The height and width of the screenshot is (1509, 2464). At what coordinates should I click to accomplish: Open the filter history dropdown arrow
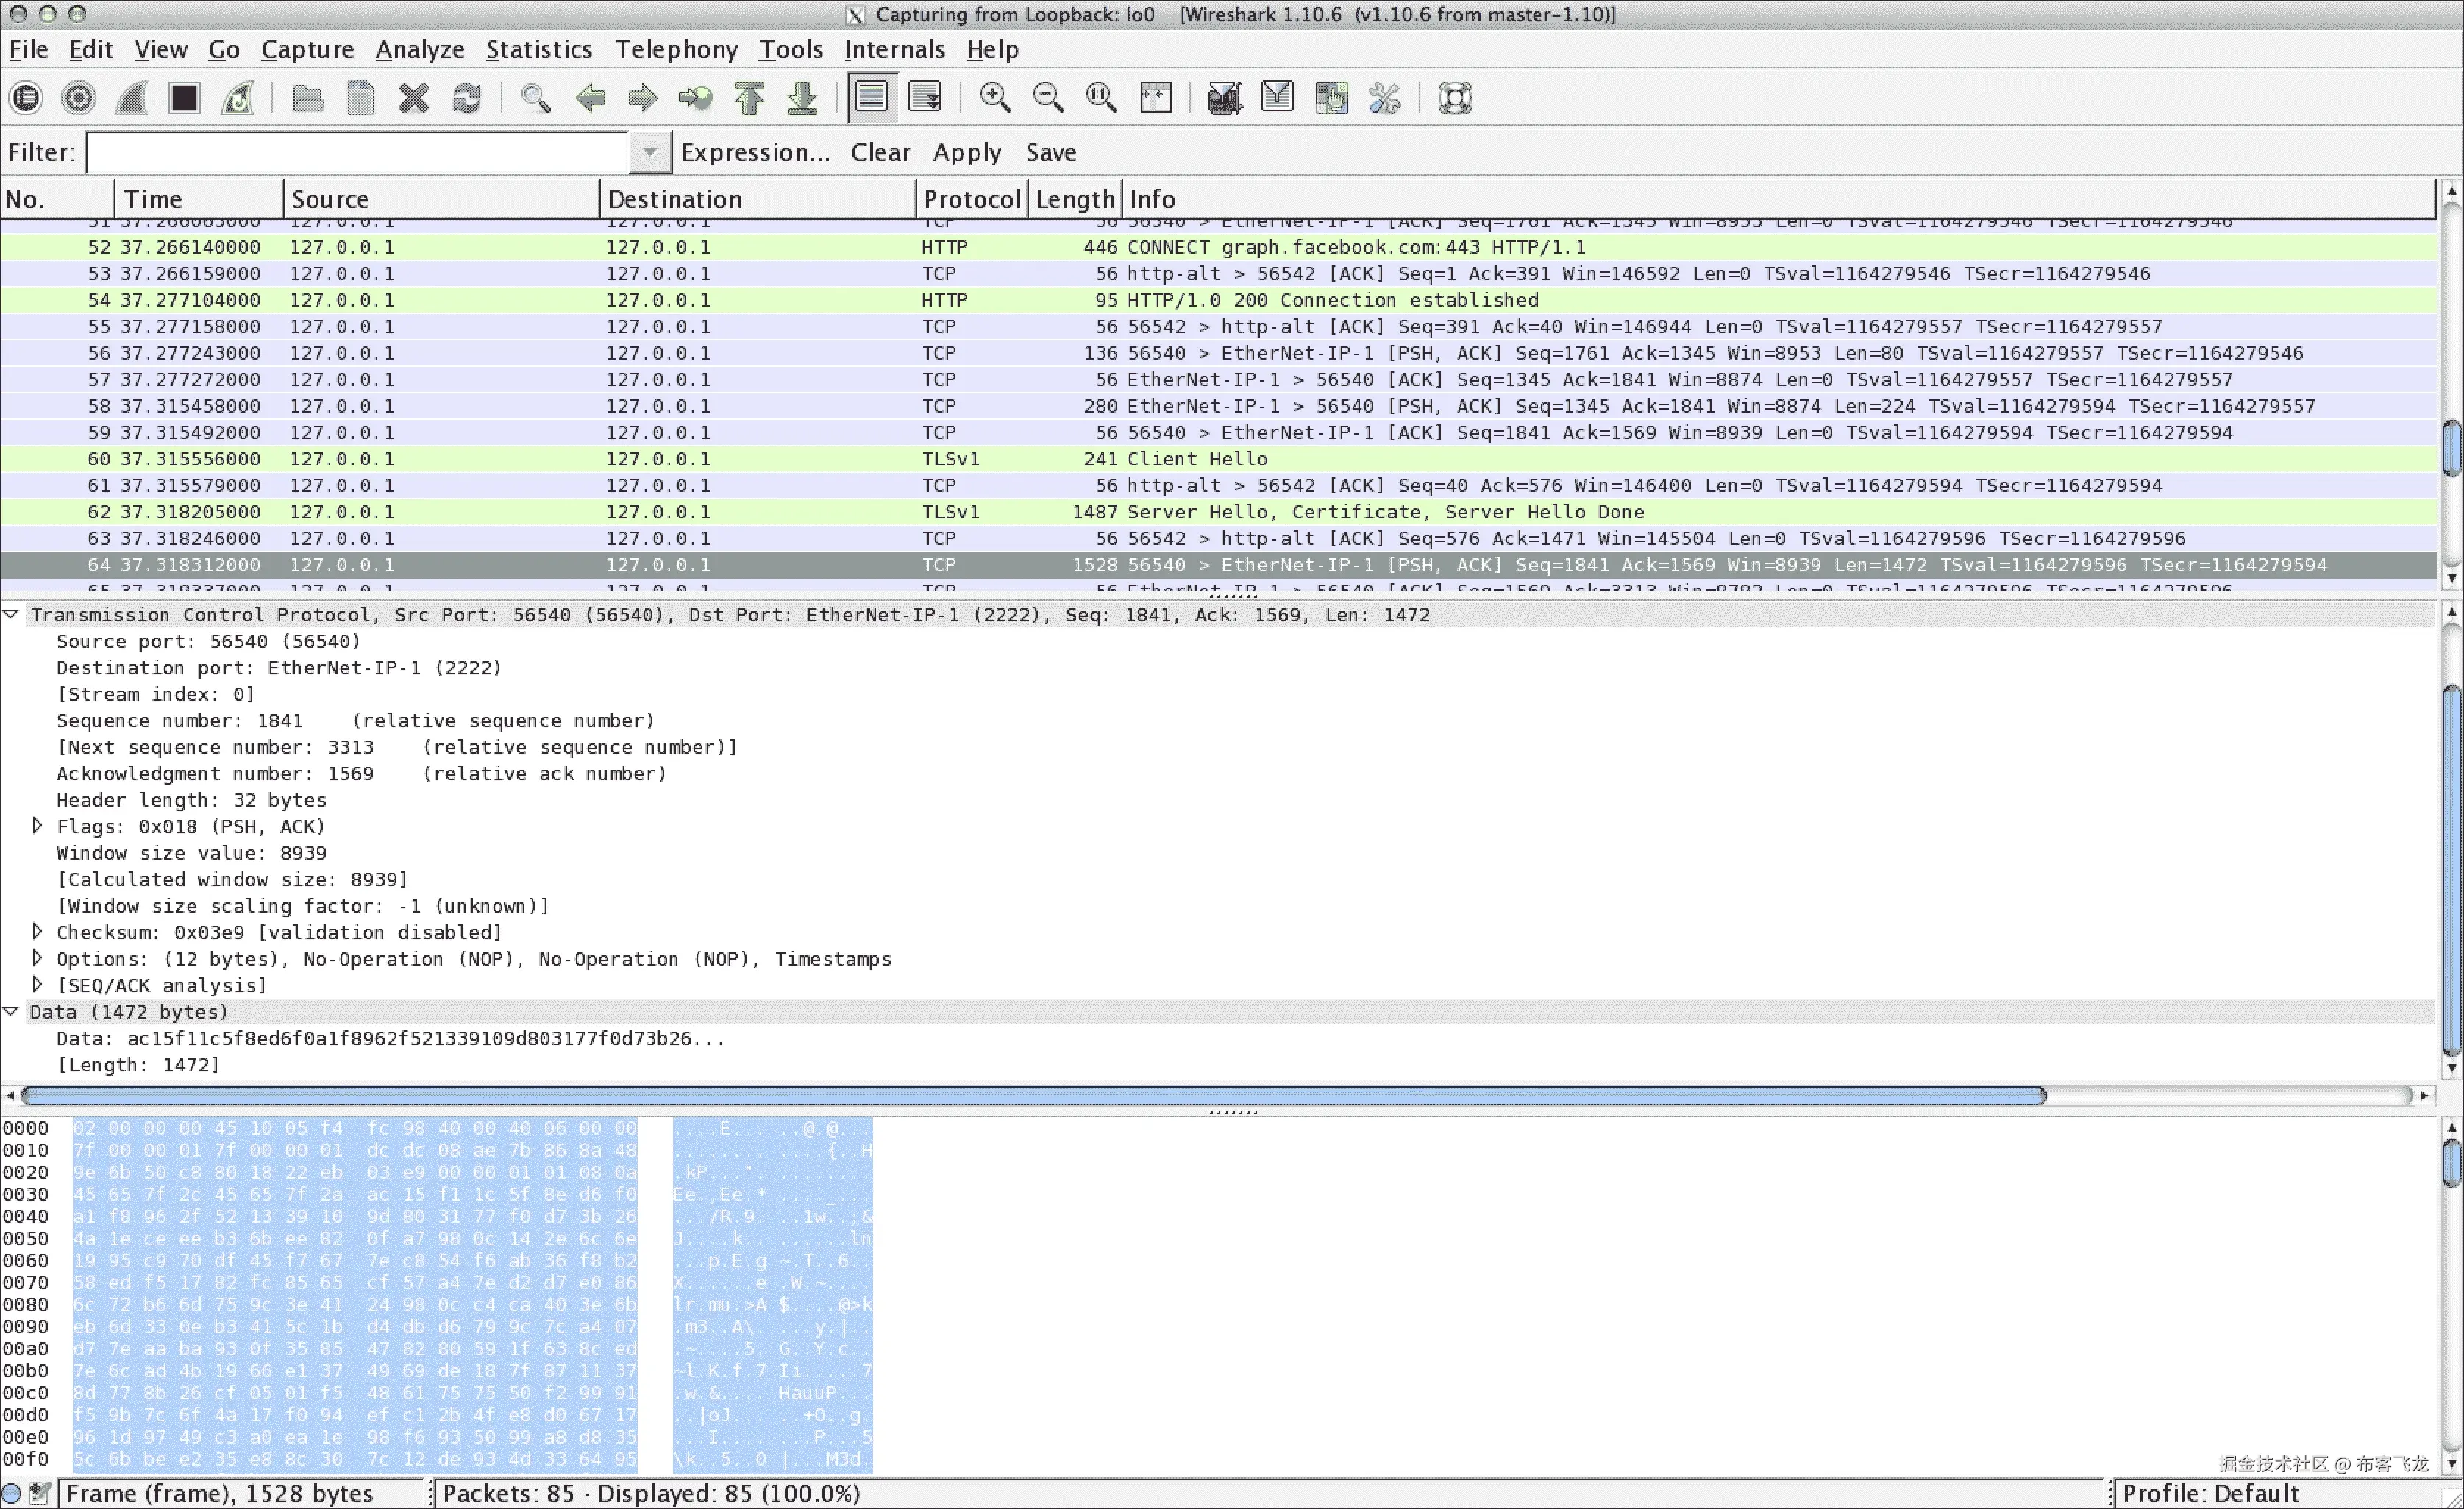point(650,152)
